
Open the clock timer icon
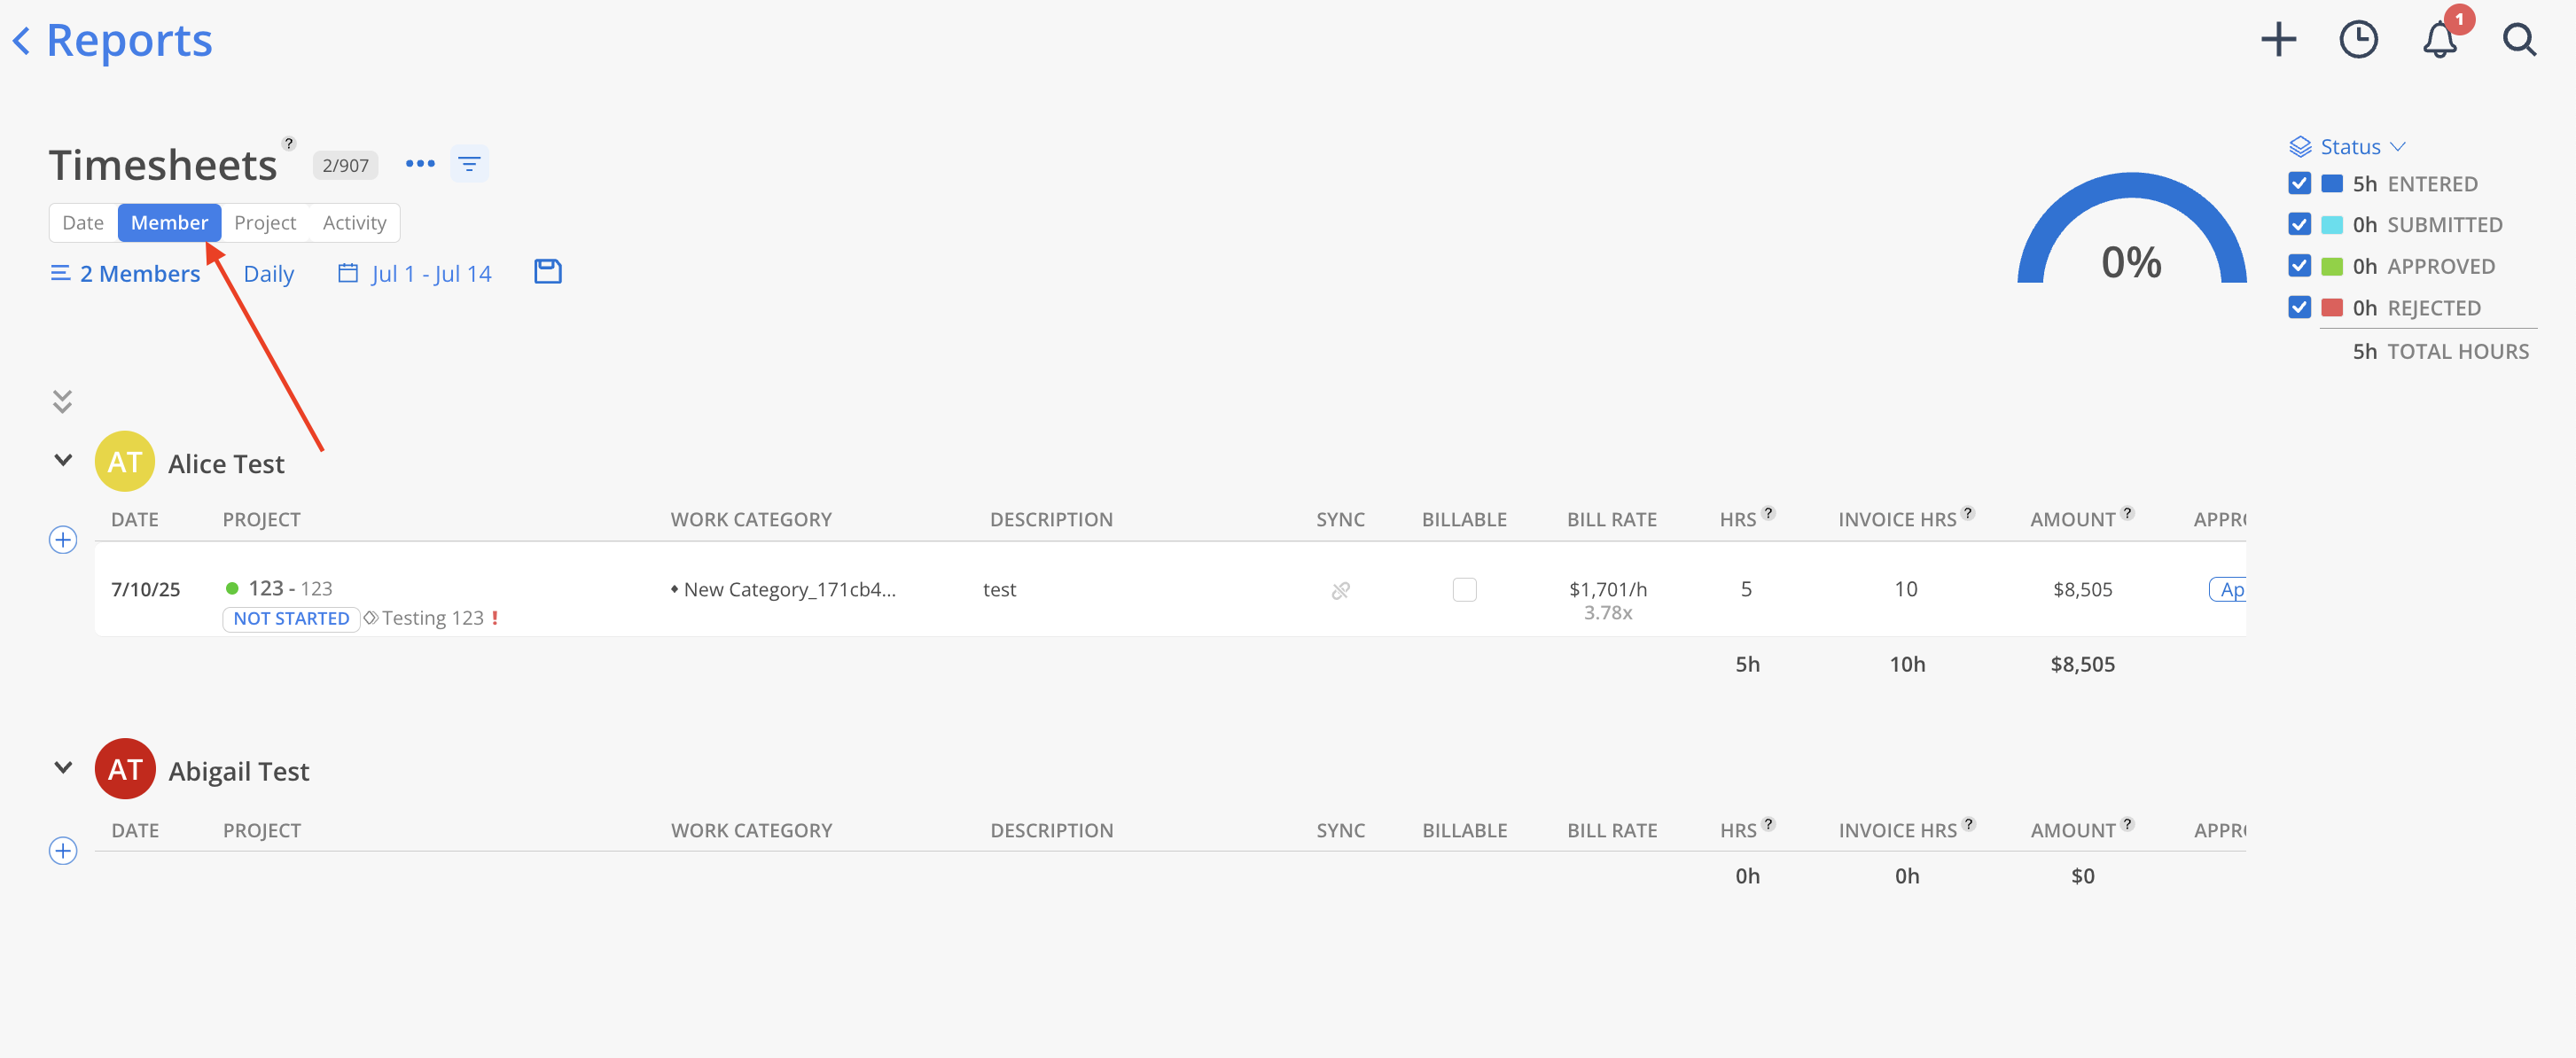coord(2358,40)
